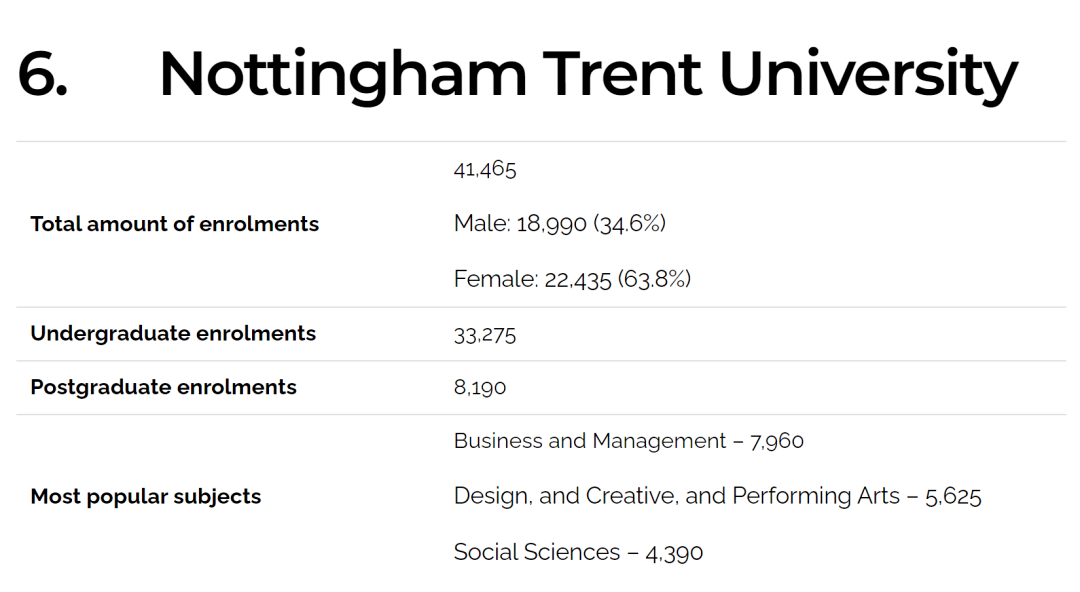Click the Total amount of enrolments label

(x=174, y=224)
